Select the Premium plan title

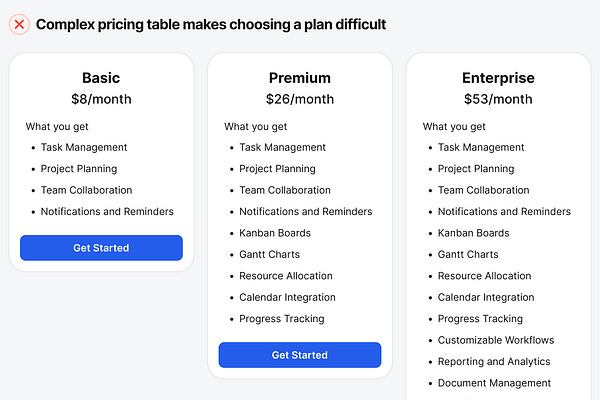[x=300, y=78]
